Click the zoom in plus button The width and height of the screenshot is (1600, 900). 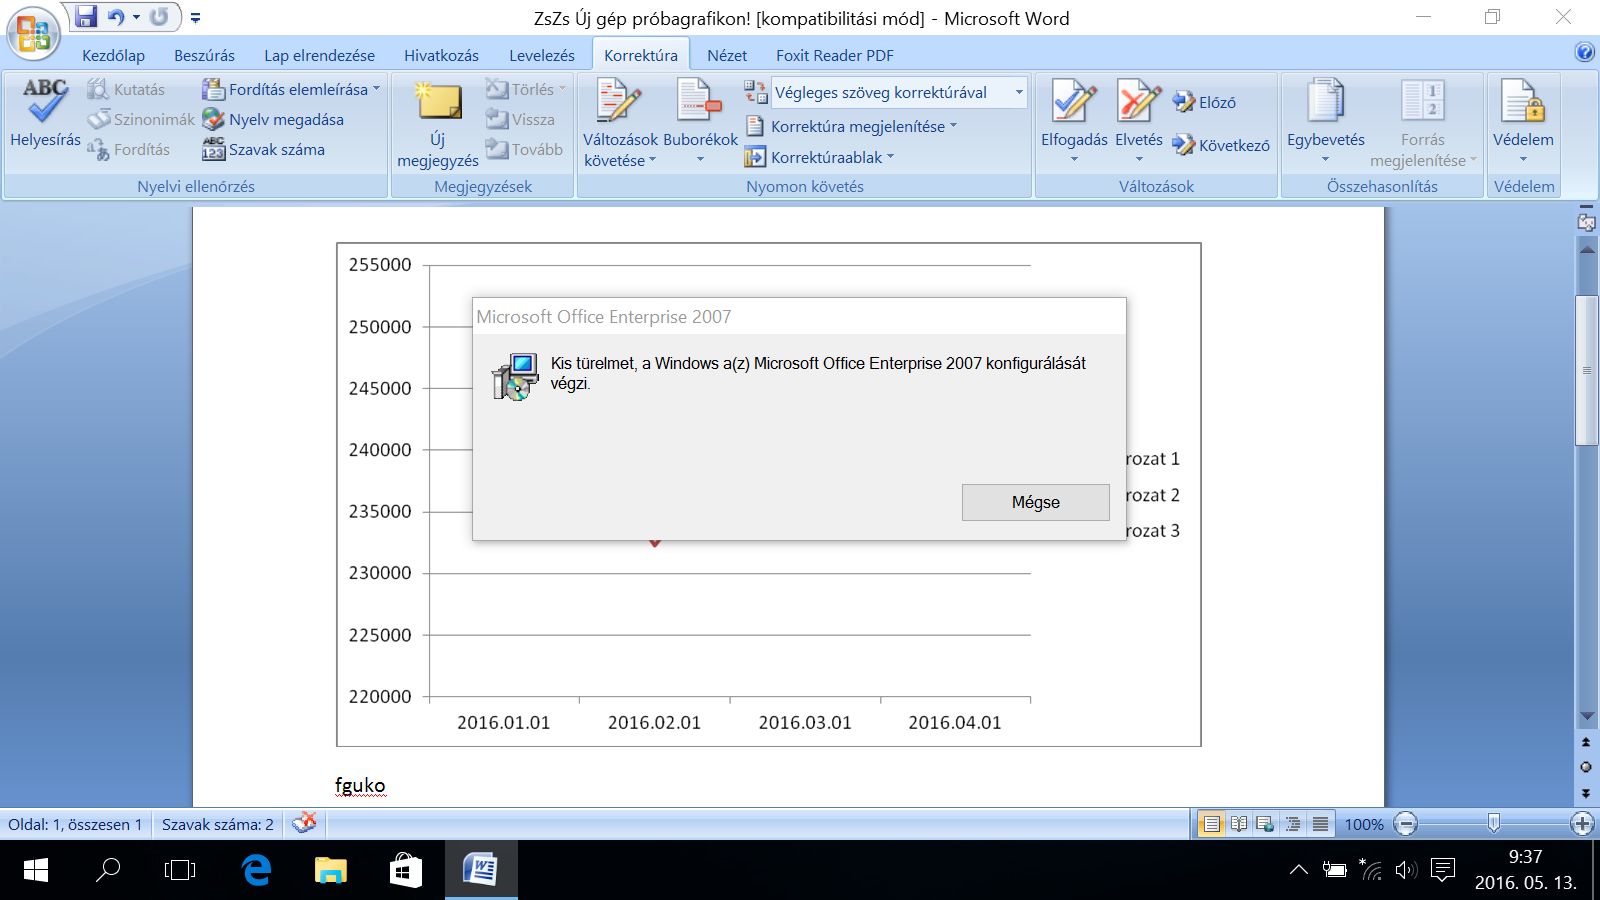tap(1582, 824)
